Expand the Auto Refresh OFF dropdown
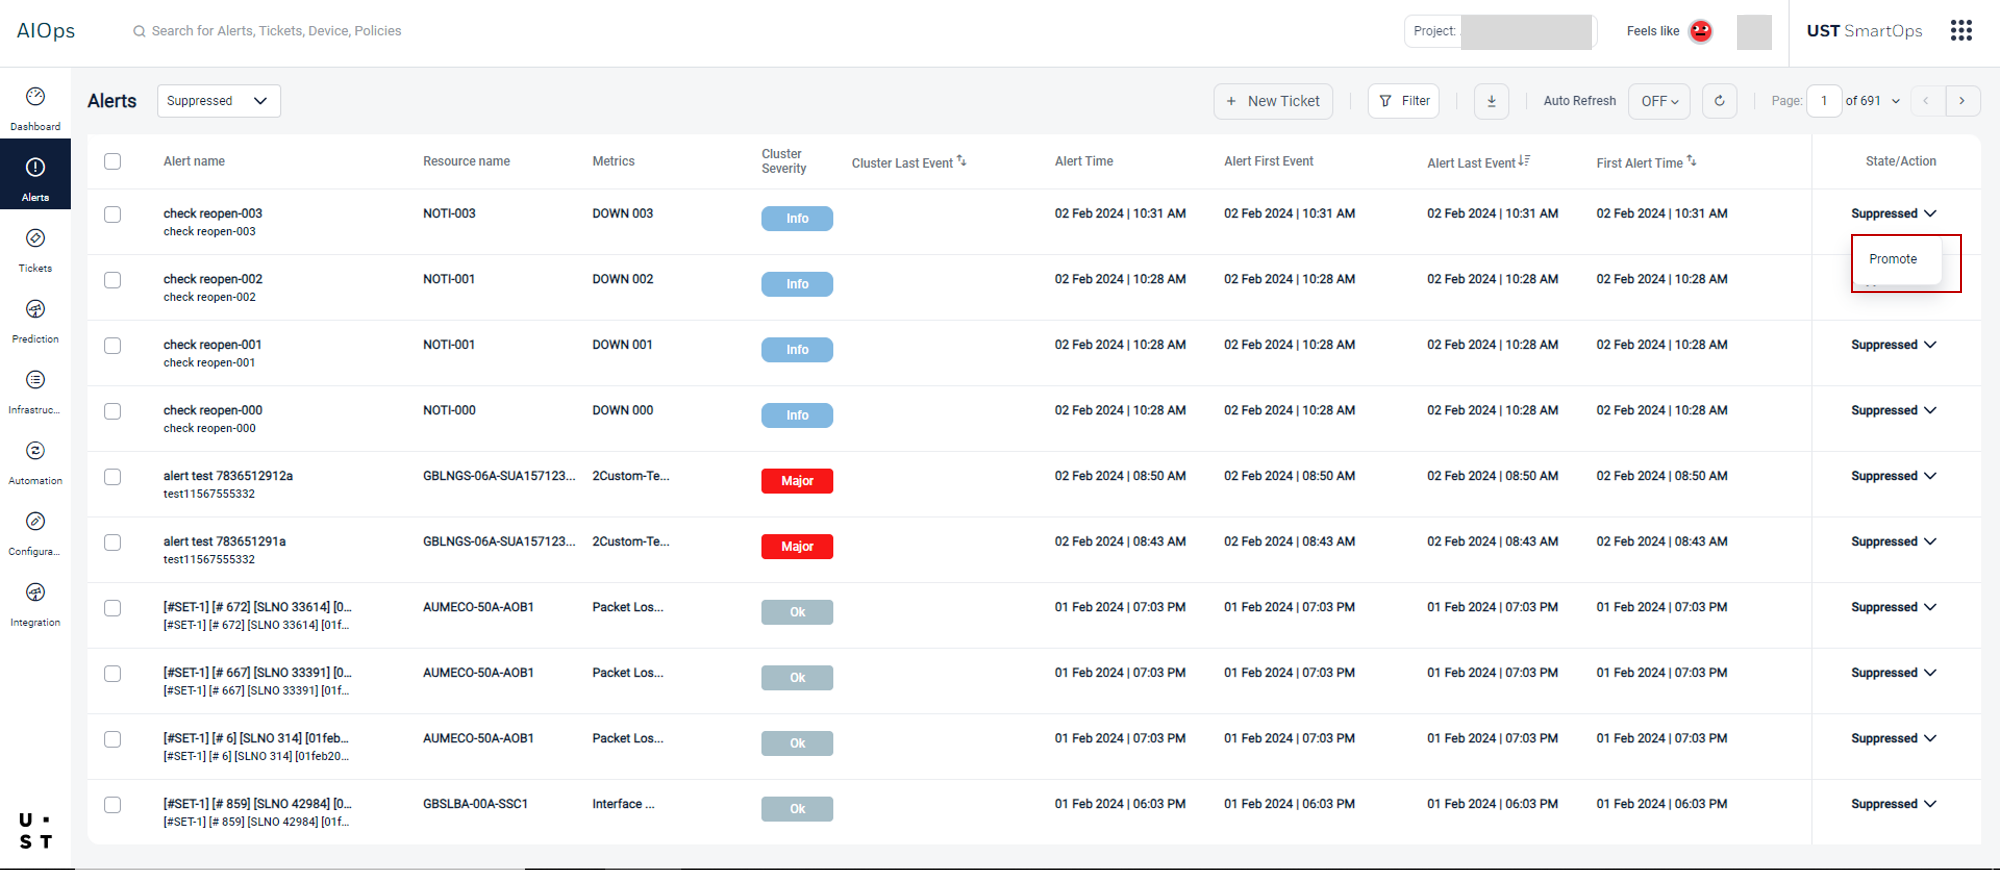Viewport: 2000px width, 870px height. [x=1659, y=101]
